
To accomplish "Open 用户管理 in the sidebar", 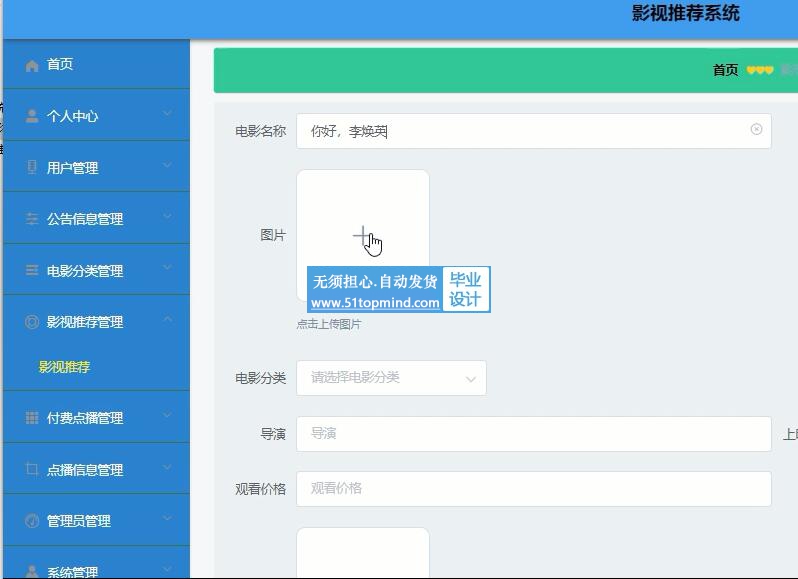I will (x=96, y=167).
